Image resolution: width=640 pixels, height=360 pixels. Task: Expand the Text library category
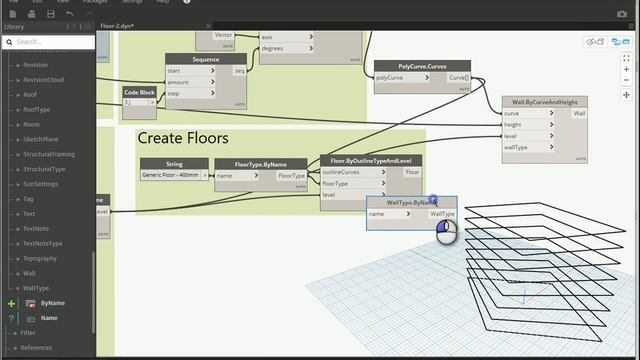pyautogui.click(x=18, y=214)
